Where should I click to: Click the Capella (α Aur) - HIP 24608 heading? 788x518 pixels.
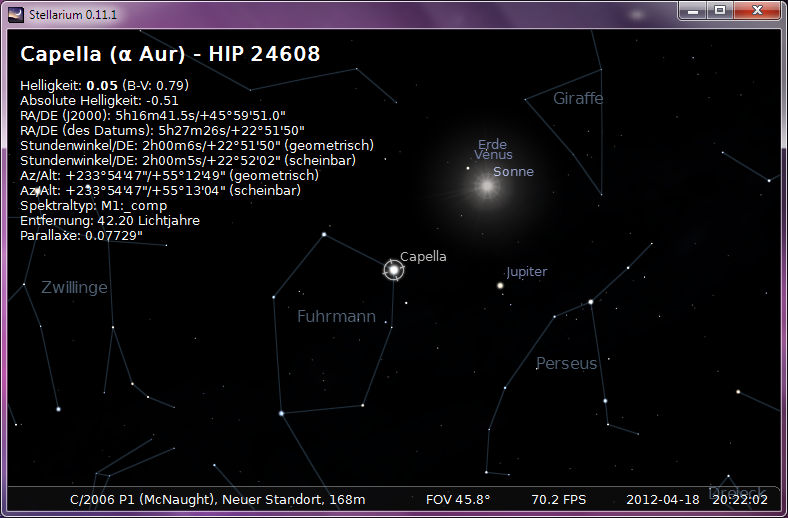pos(170,54)
